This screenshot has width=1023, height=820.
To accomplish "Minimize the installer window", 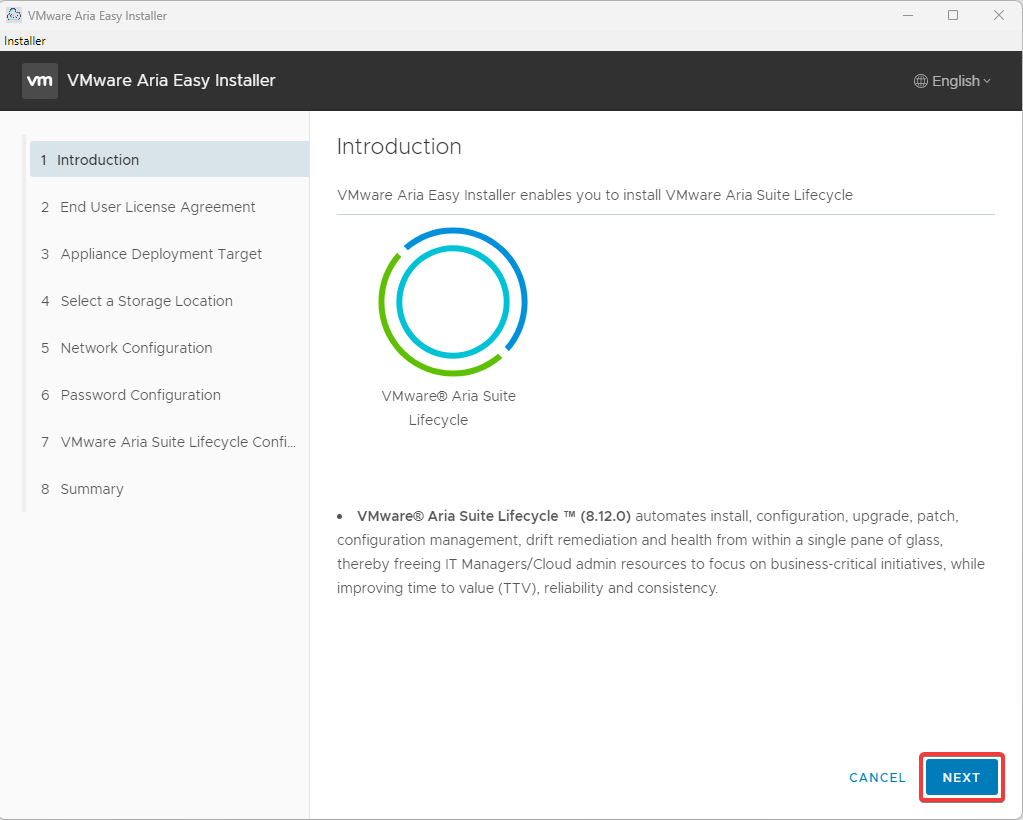I will point(908,15).
